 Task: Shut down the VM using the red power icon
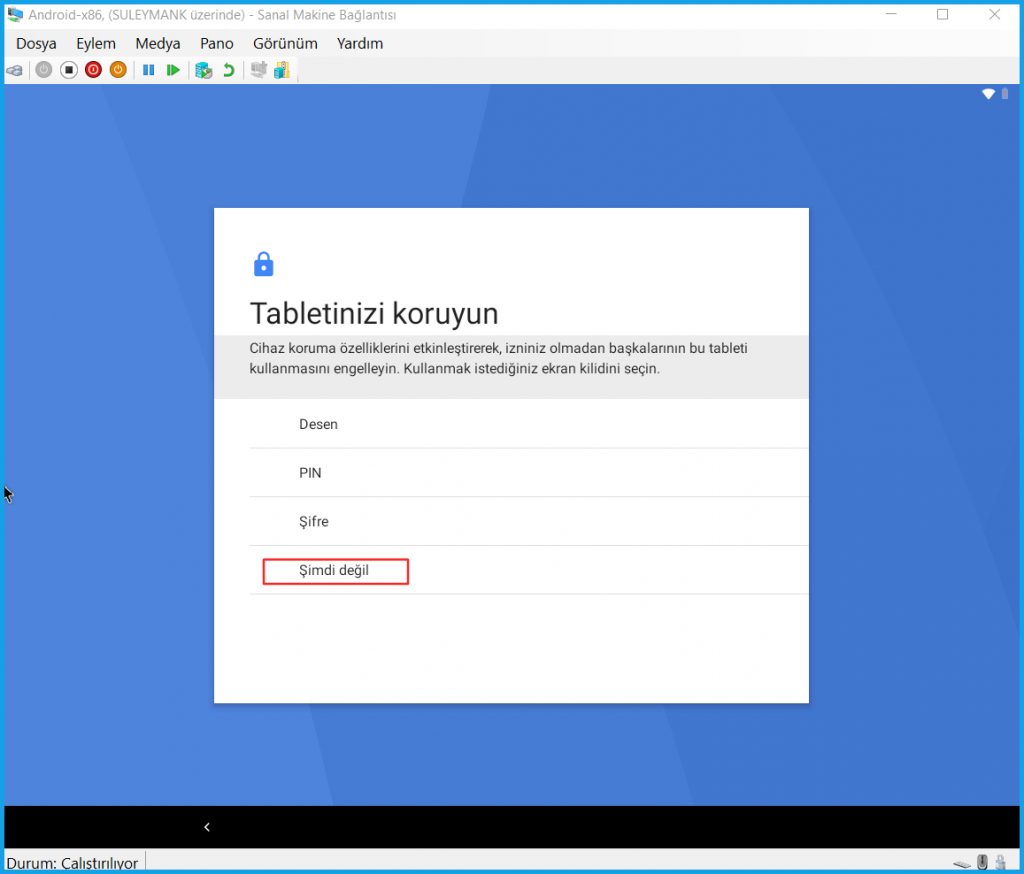point(93,70)
